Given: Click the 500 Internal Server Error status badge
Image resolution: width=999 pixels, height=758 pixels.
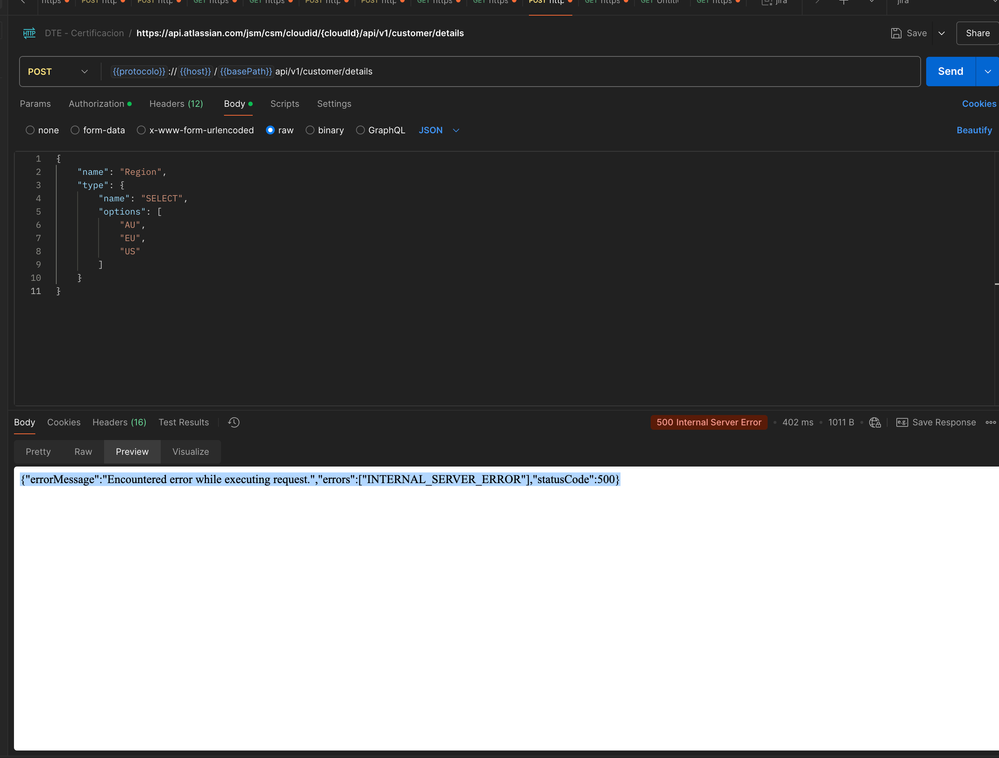Looking at the screenshot, I should point(709,422).
